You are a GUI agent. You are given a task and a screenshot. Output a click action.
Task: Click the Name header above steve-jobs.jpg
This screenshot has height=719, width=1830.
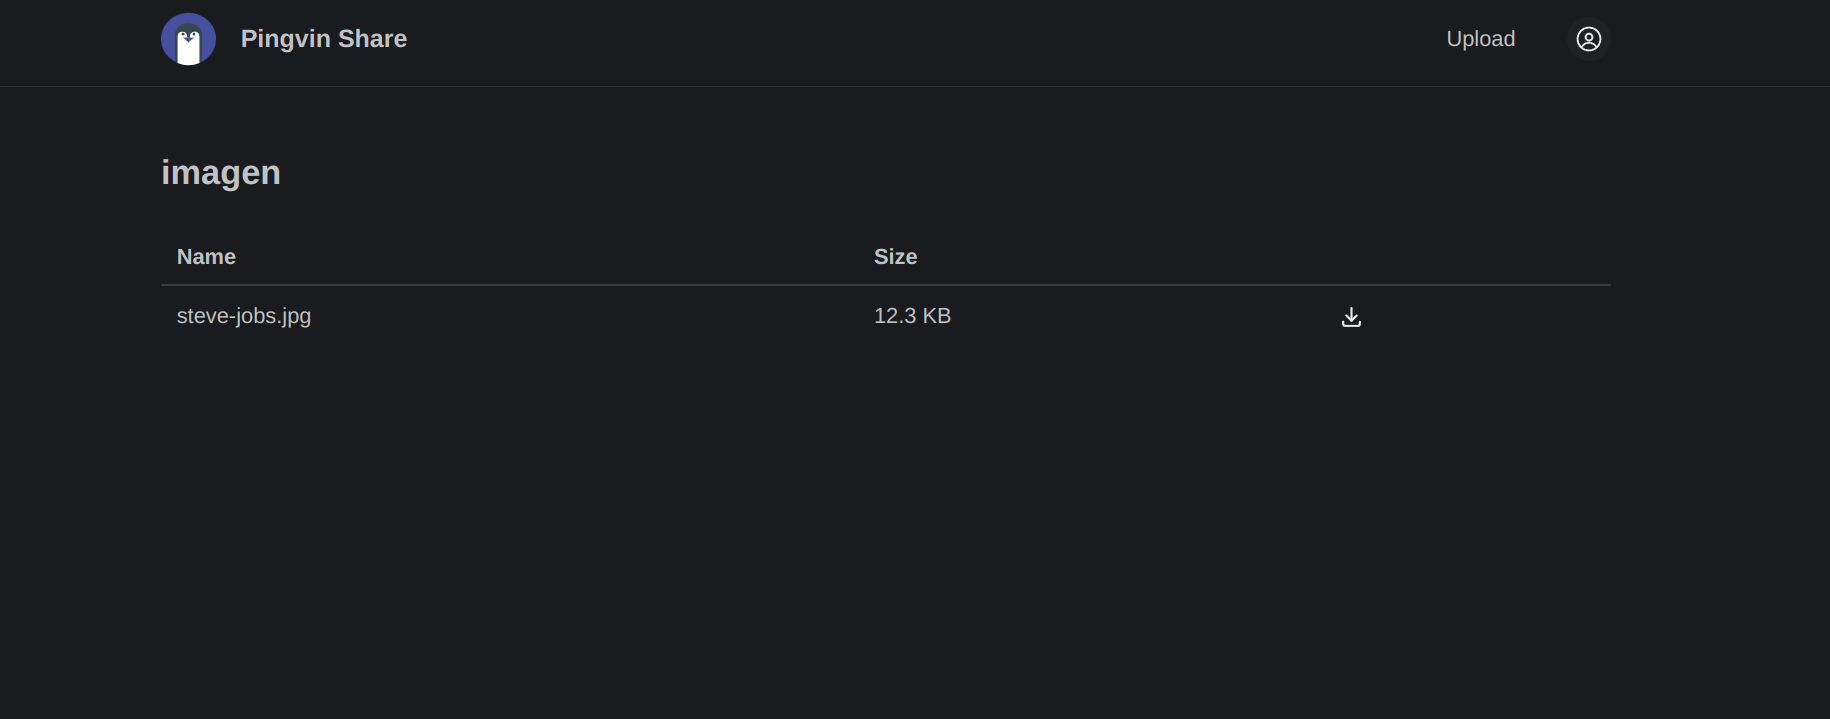pyautogui.click(x=206, y=257)
